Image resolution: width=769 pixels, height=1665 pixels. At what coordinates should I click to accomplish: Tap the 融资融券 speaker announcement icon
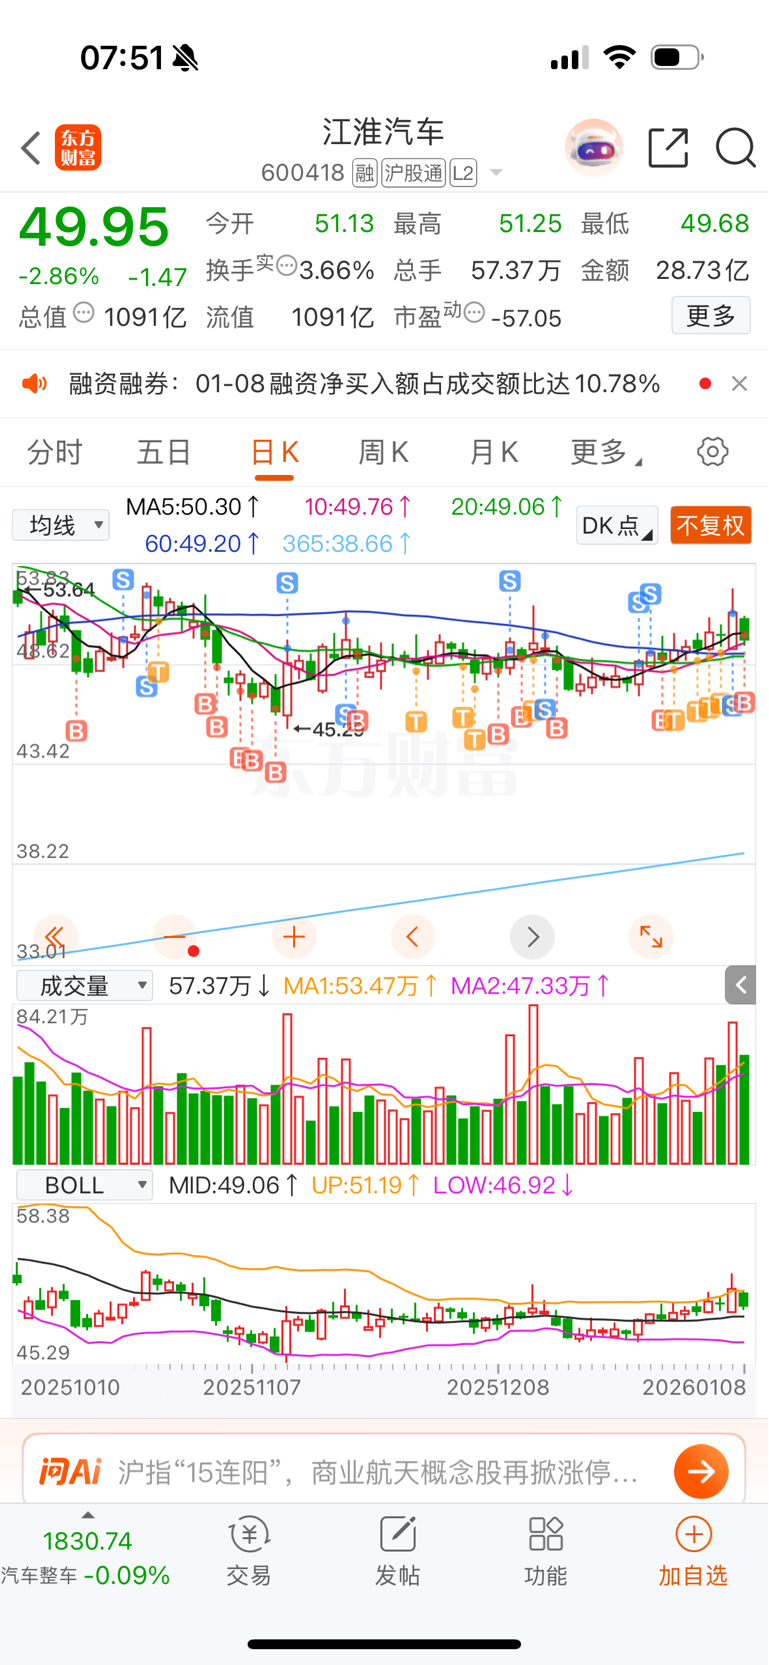[35, 384]
